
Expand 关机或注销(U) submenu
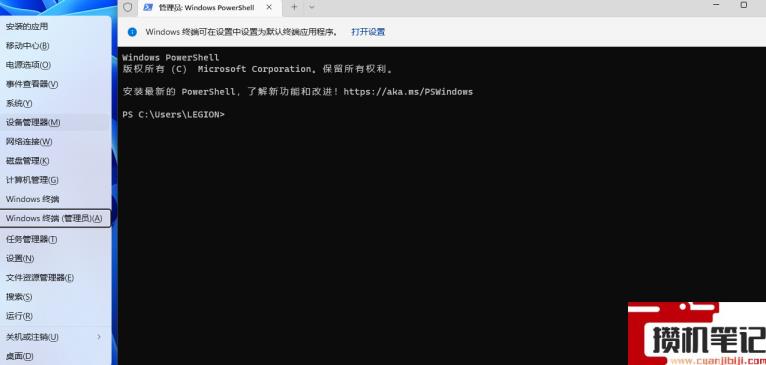pyautogui.click(x=55, y=337)
